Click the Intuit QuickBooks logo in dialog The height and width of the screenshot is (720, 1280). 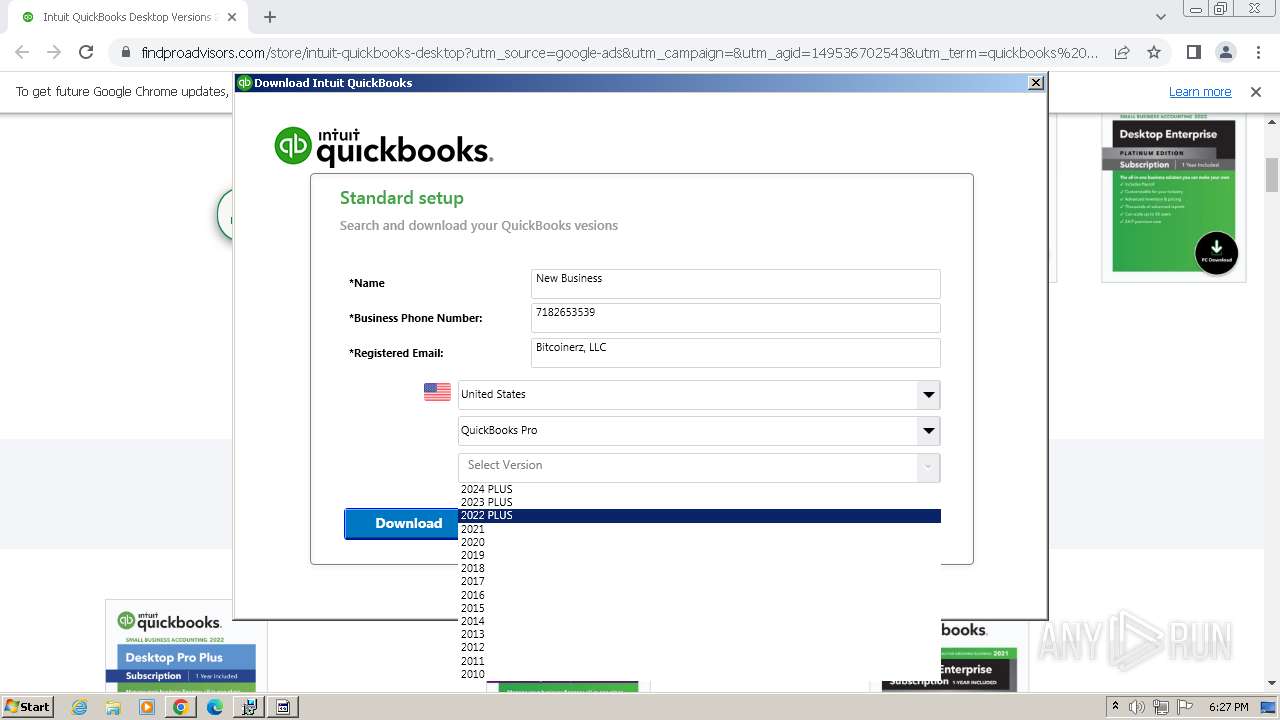[x=383, y=147]
